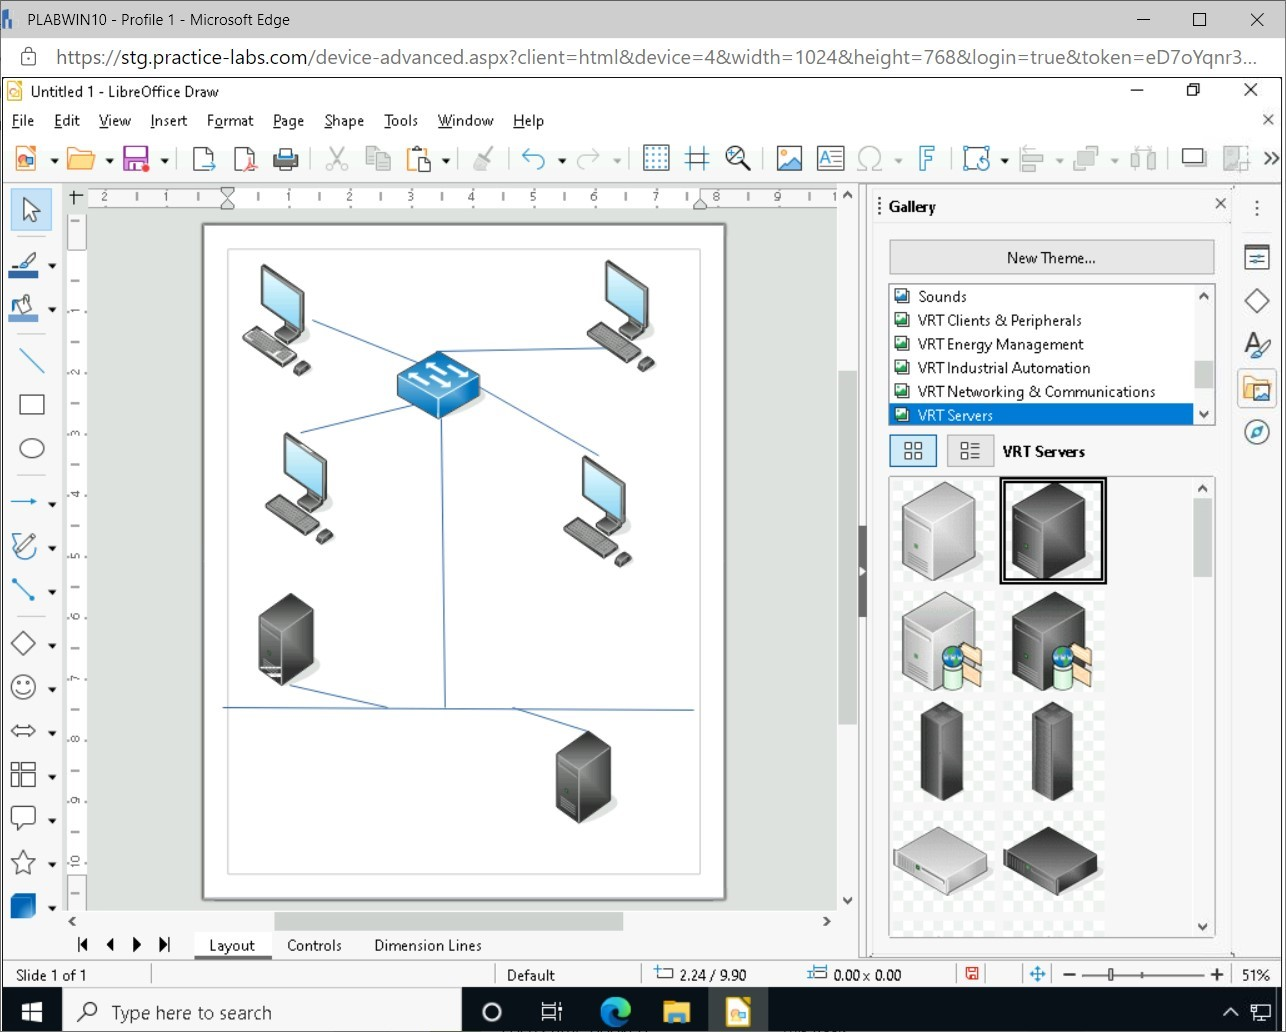The image size is (1286, 1032).
Task: Select the Ellipse drawing tool
Action: tap(32, 449)
